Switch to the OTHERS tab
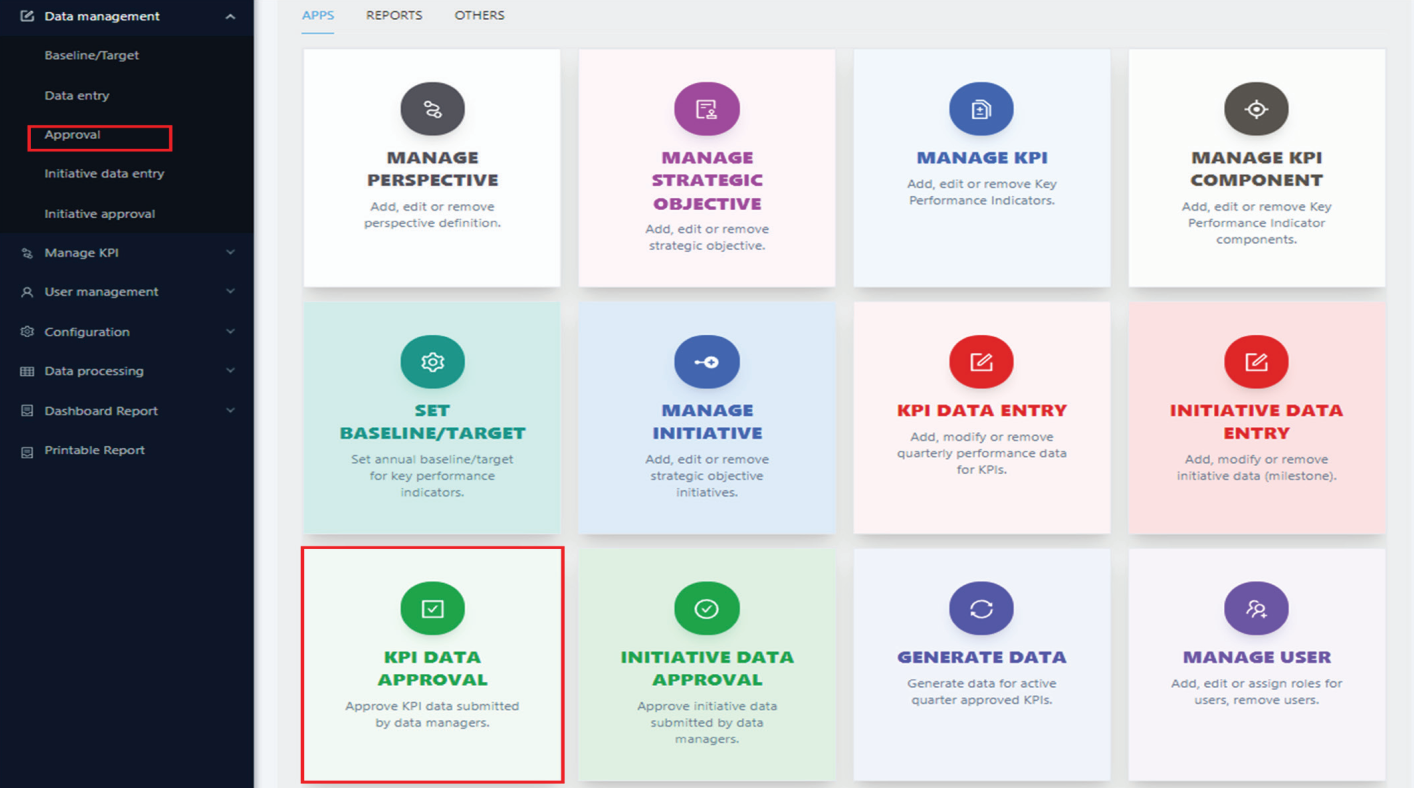This screenshot has width=1414, height=788. coord(479,16)
